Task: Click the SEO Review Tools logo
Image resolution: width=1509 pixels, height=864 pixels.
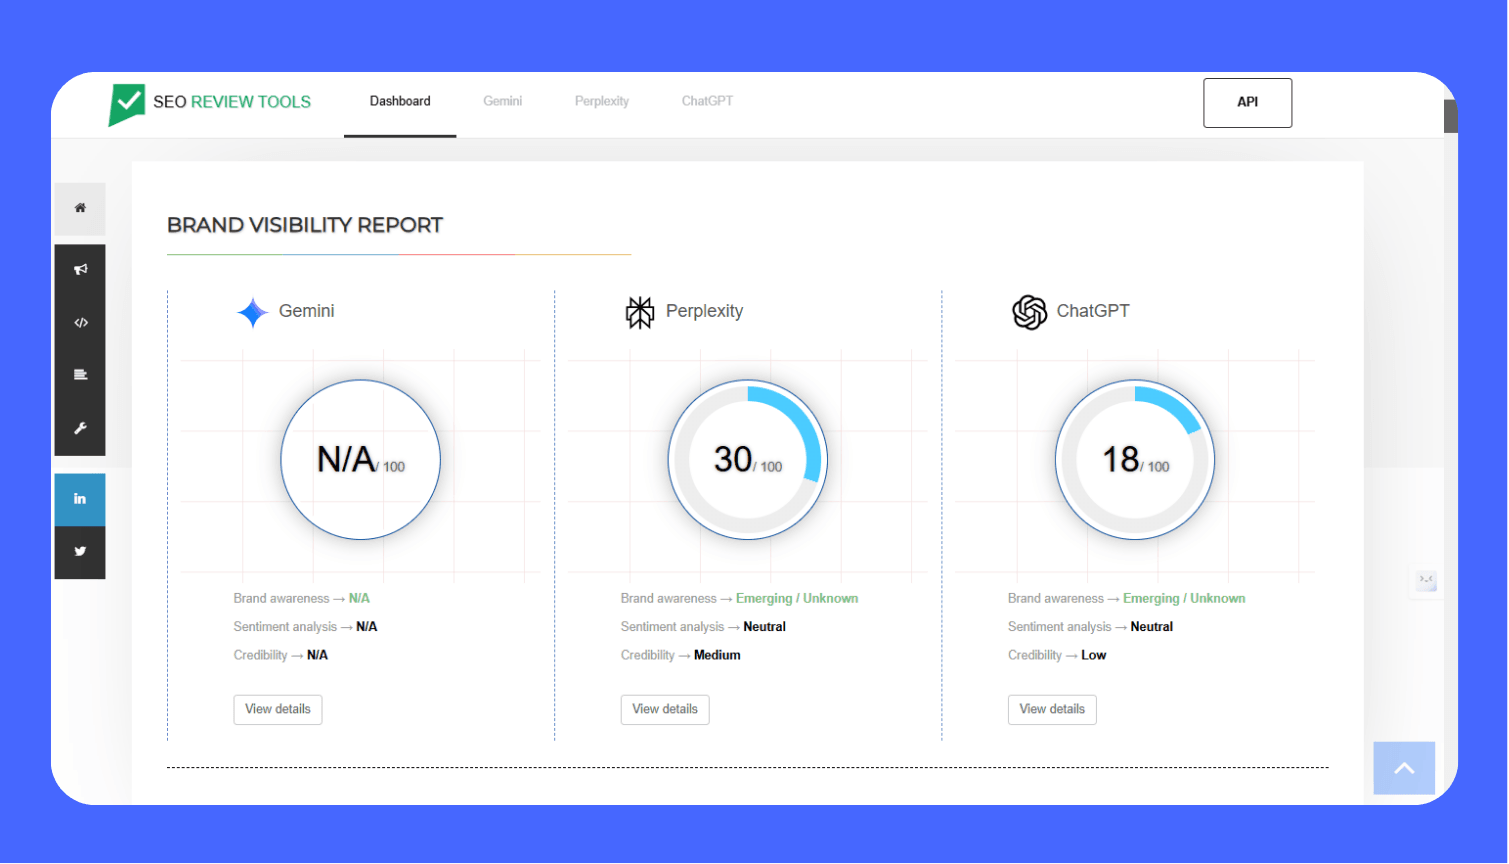Action: tap(210, 104)
